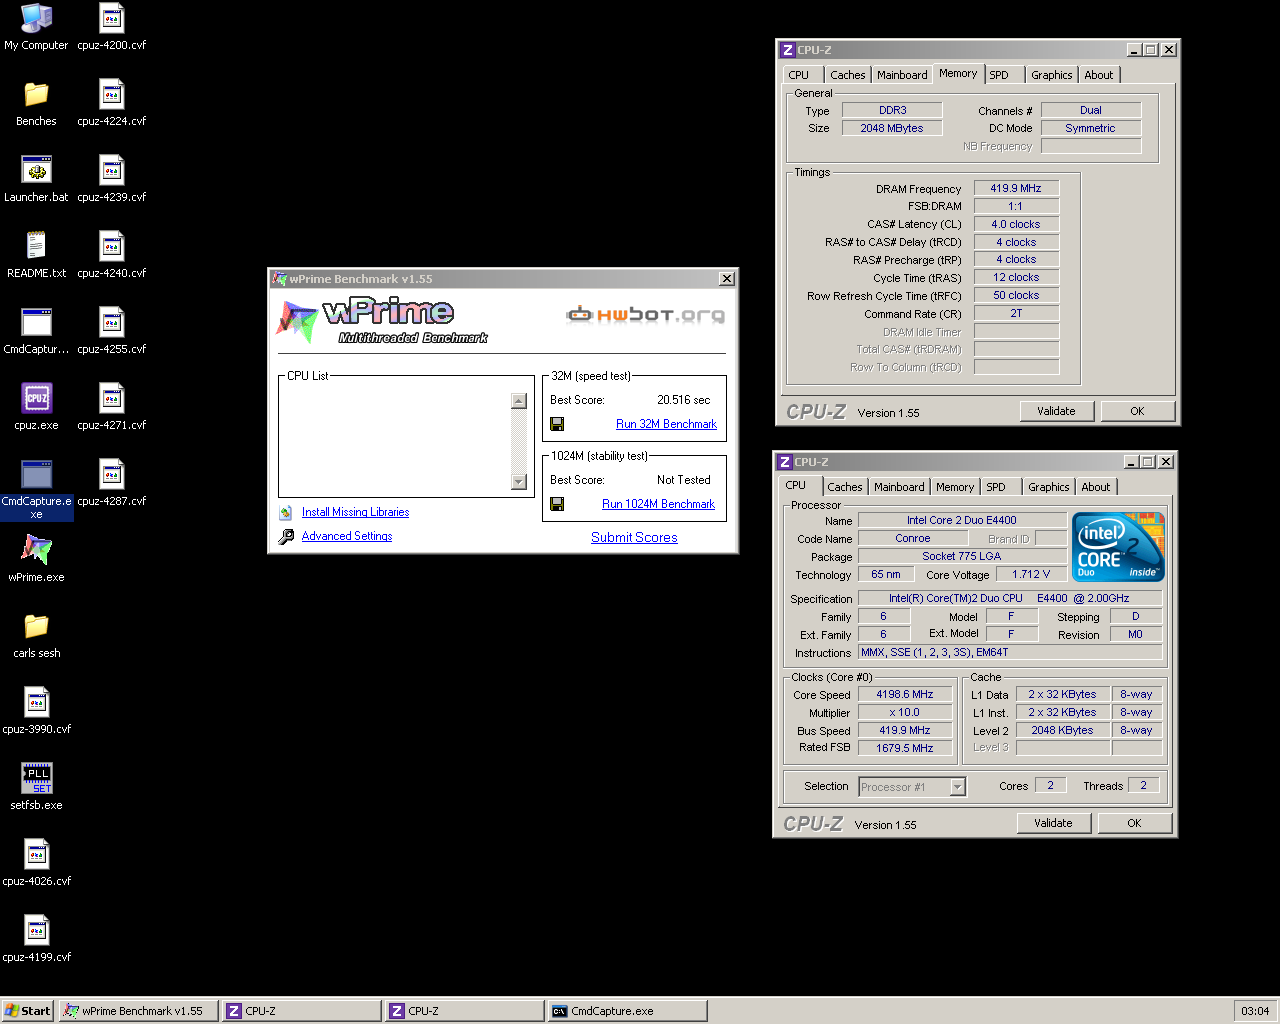Click the 20.516 sec best score
This screenshot has width=1280, height=1024.
(x=683, y=400)
